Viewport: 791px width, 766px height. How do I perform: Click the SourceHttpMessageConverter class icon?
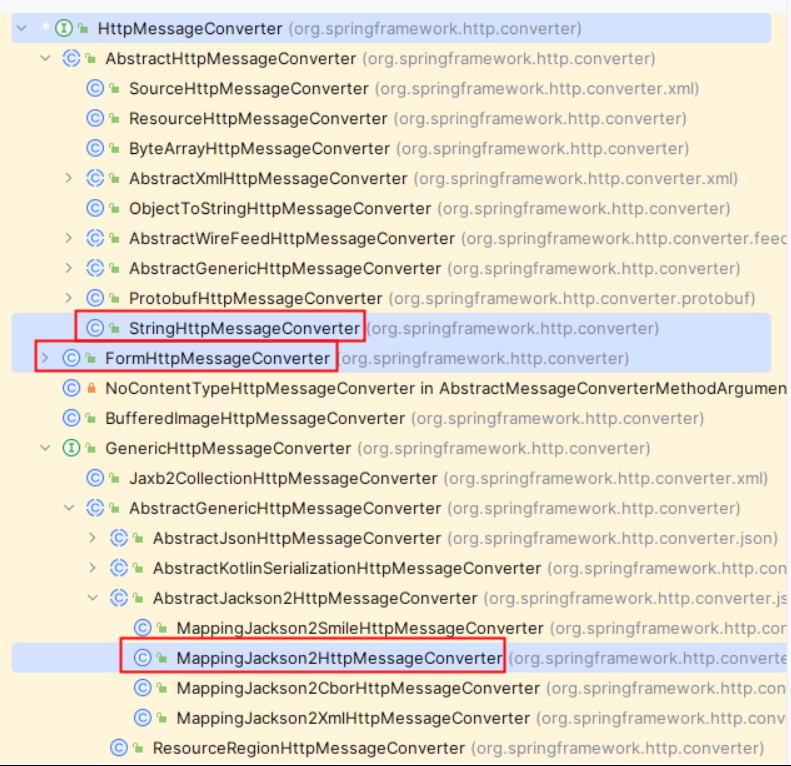click(95, 89)
